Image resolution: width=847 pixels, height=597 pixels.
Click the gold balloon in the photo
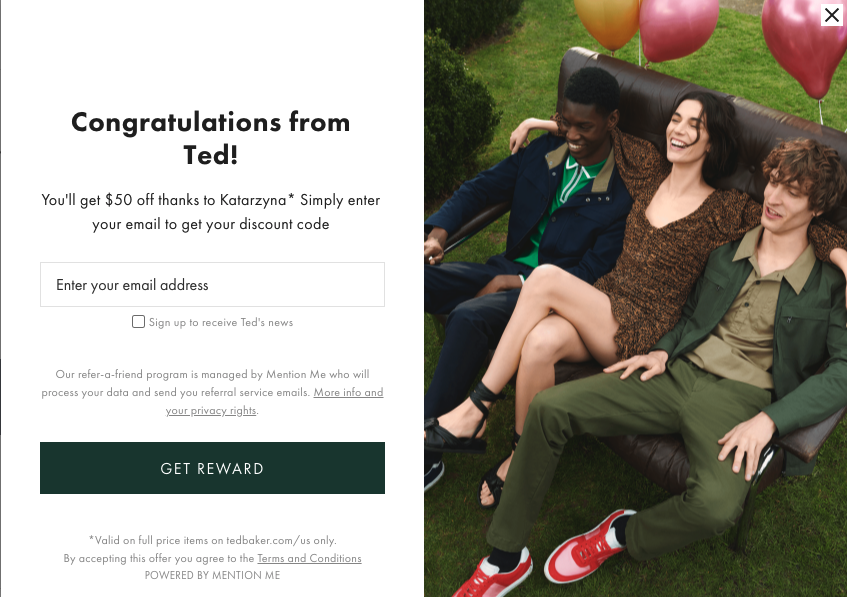click(x=608, y=22)
